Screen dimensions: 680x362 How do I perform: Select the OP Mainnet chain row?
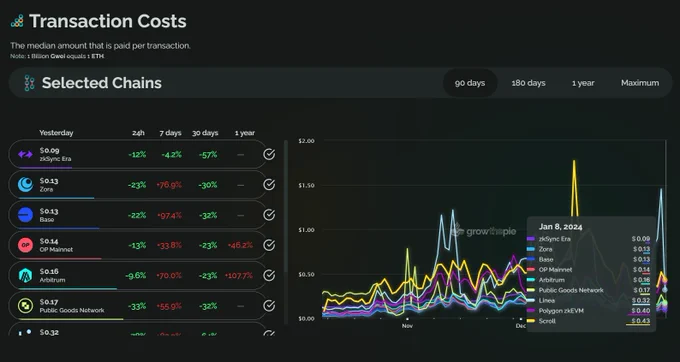137,245
